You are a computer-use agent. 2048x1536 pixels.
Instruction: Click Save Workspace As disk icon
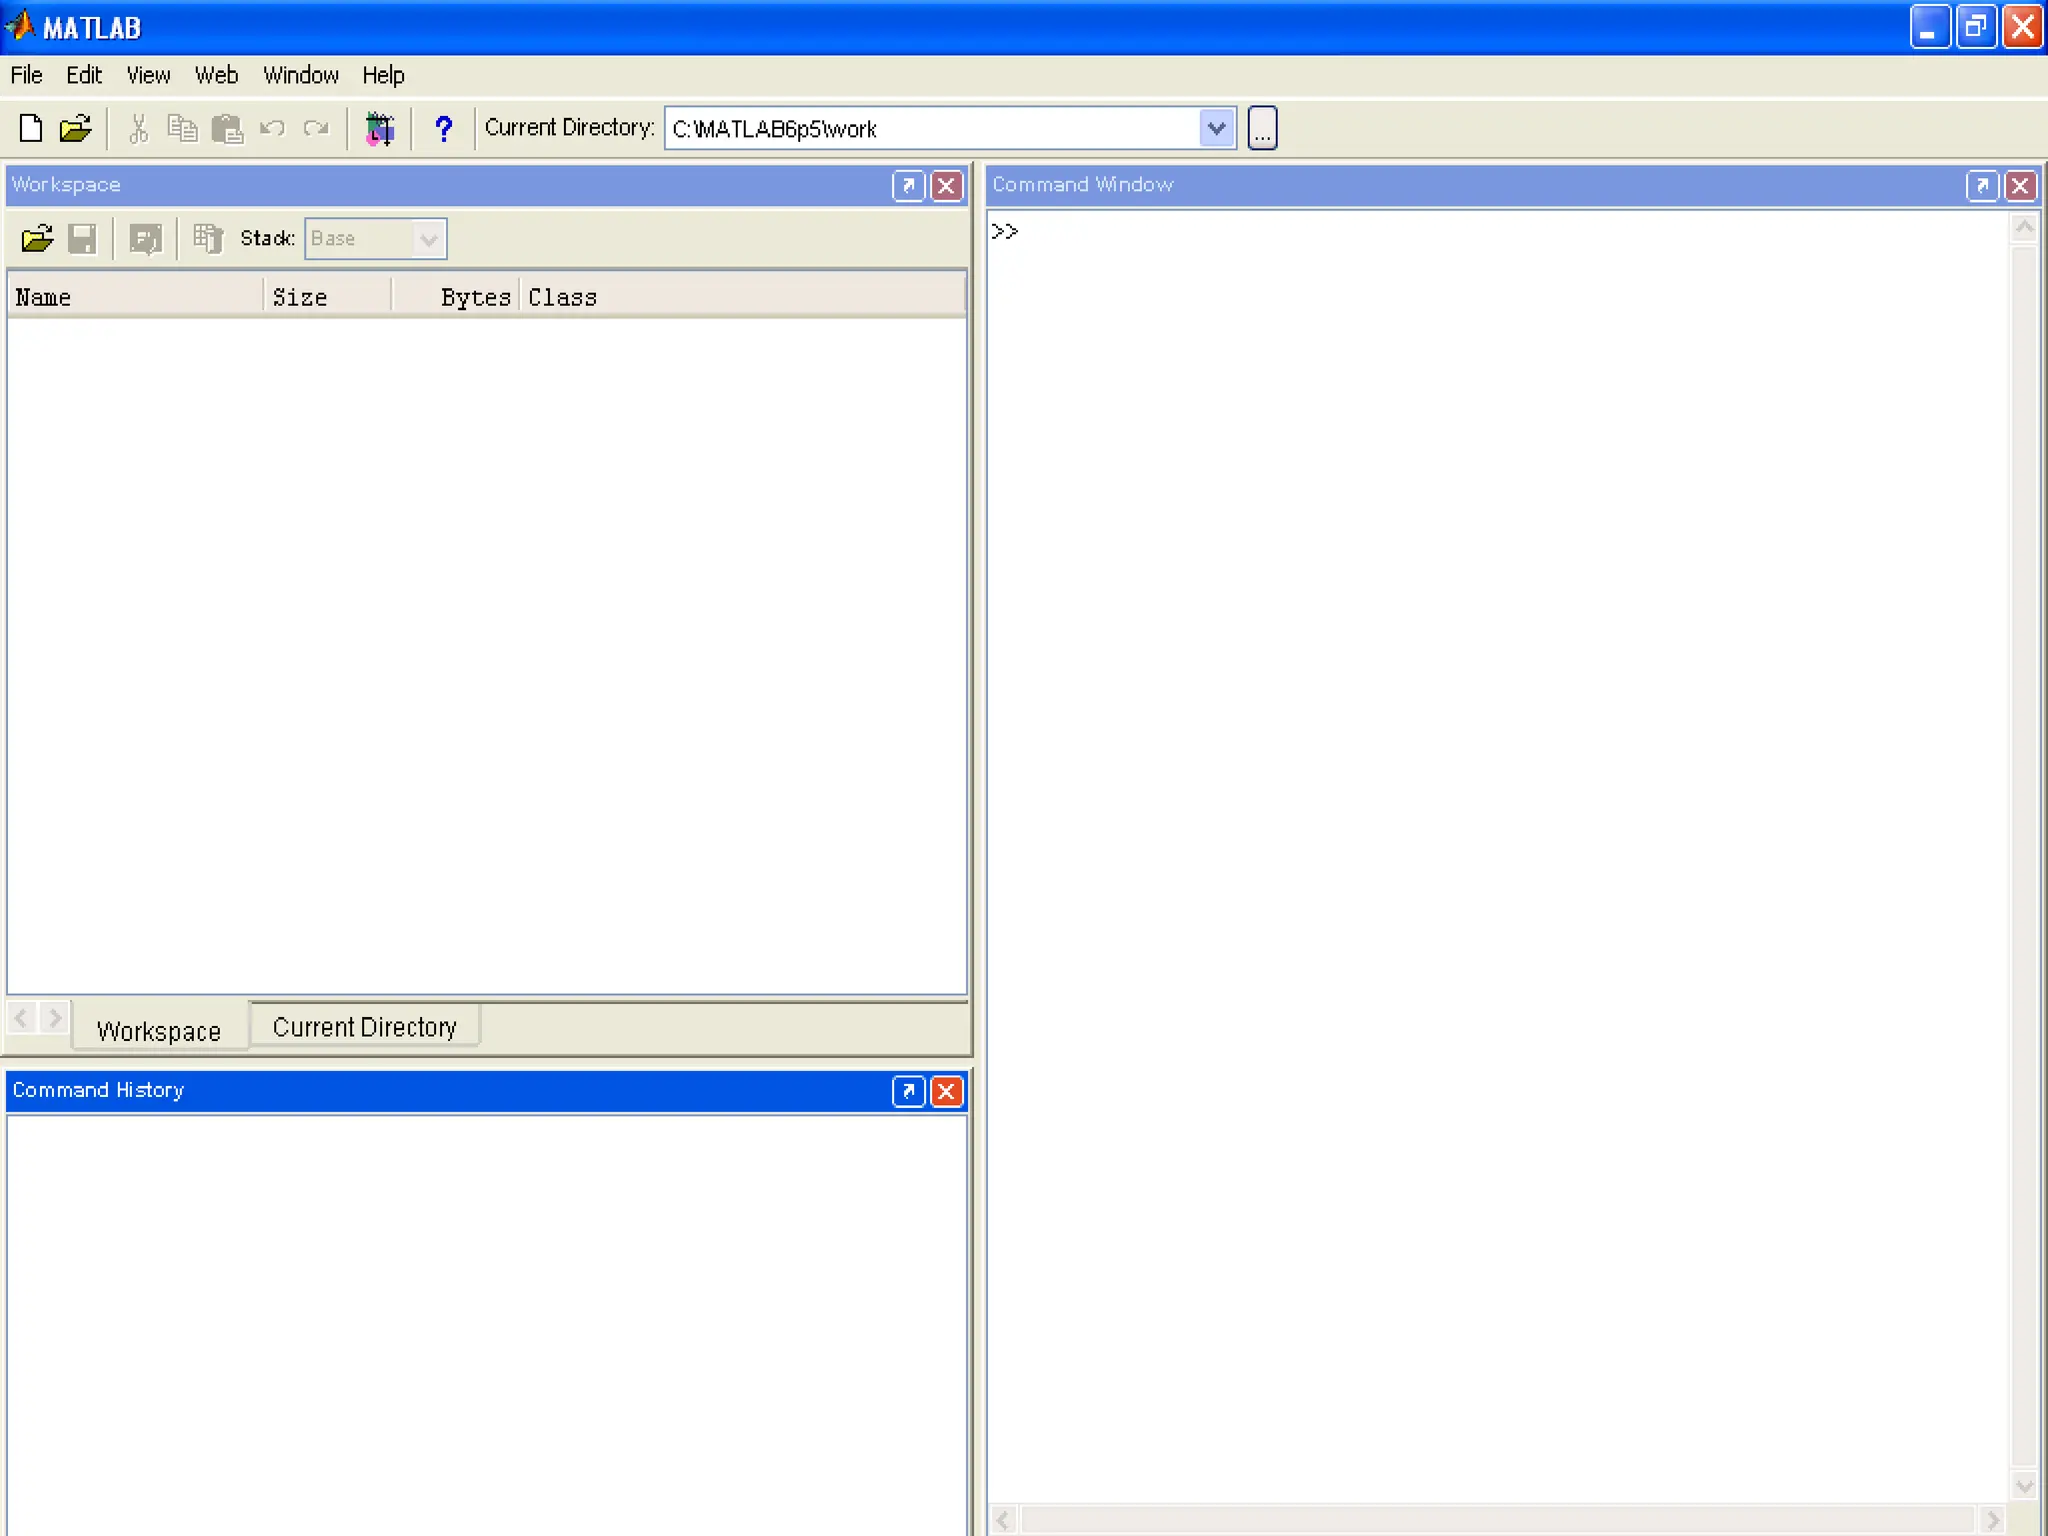(x=82, y=239)
